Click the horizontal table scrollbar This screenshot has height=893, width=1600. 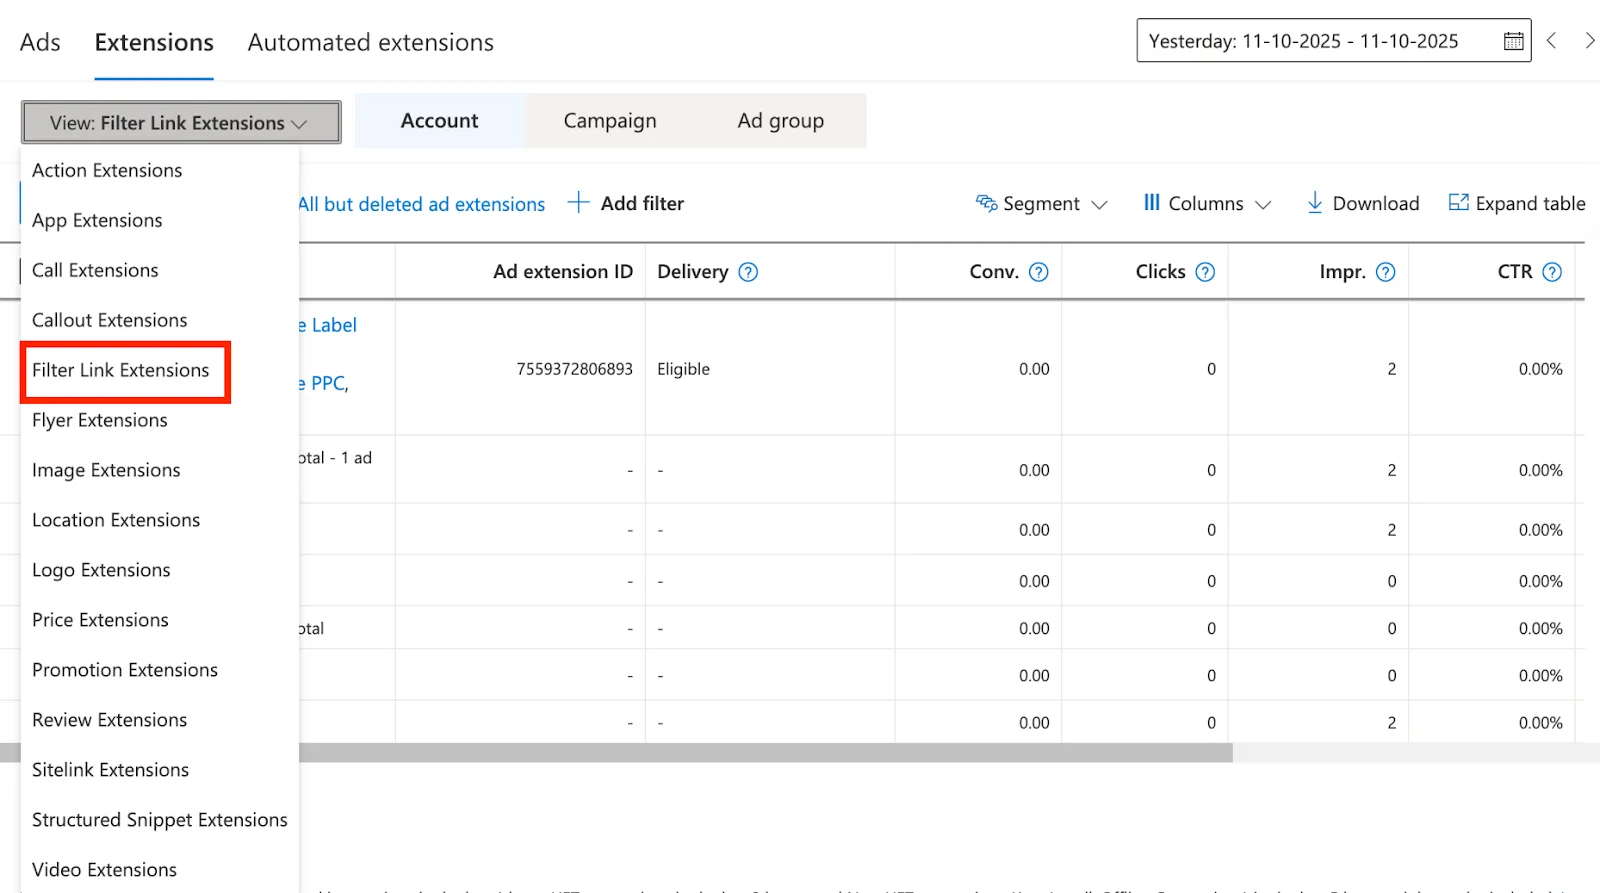(x=765, y=753)
